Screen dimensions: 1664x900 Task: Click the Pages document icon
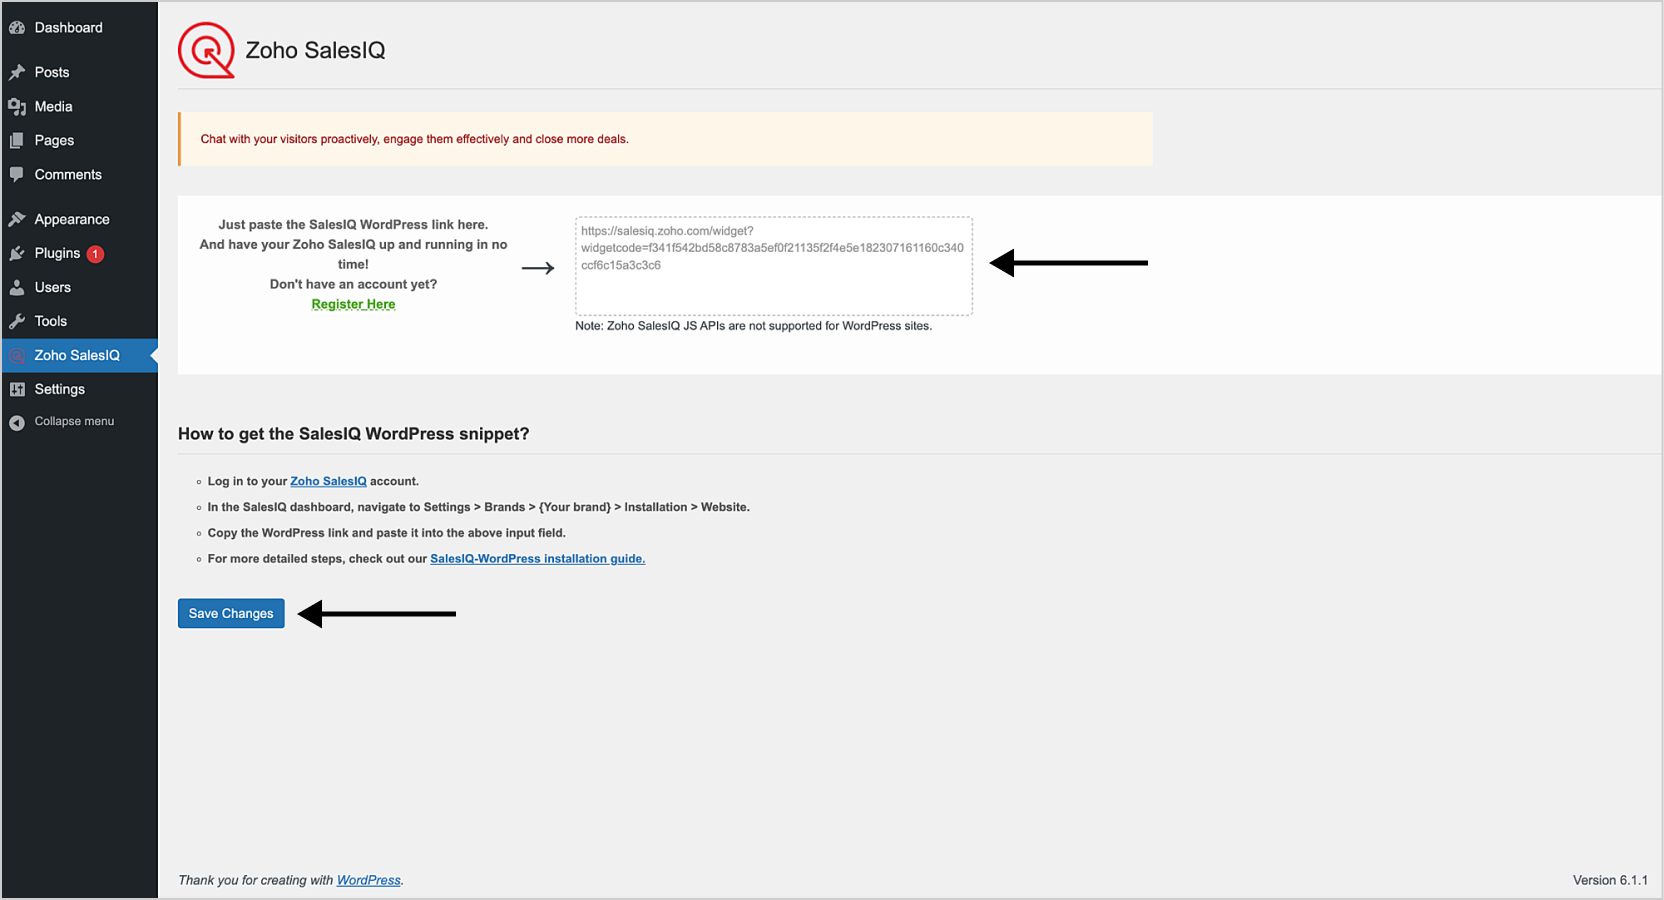[17, 140]
